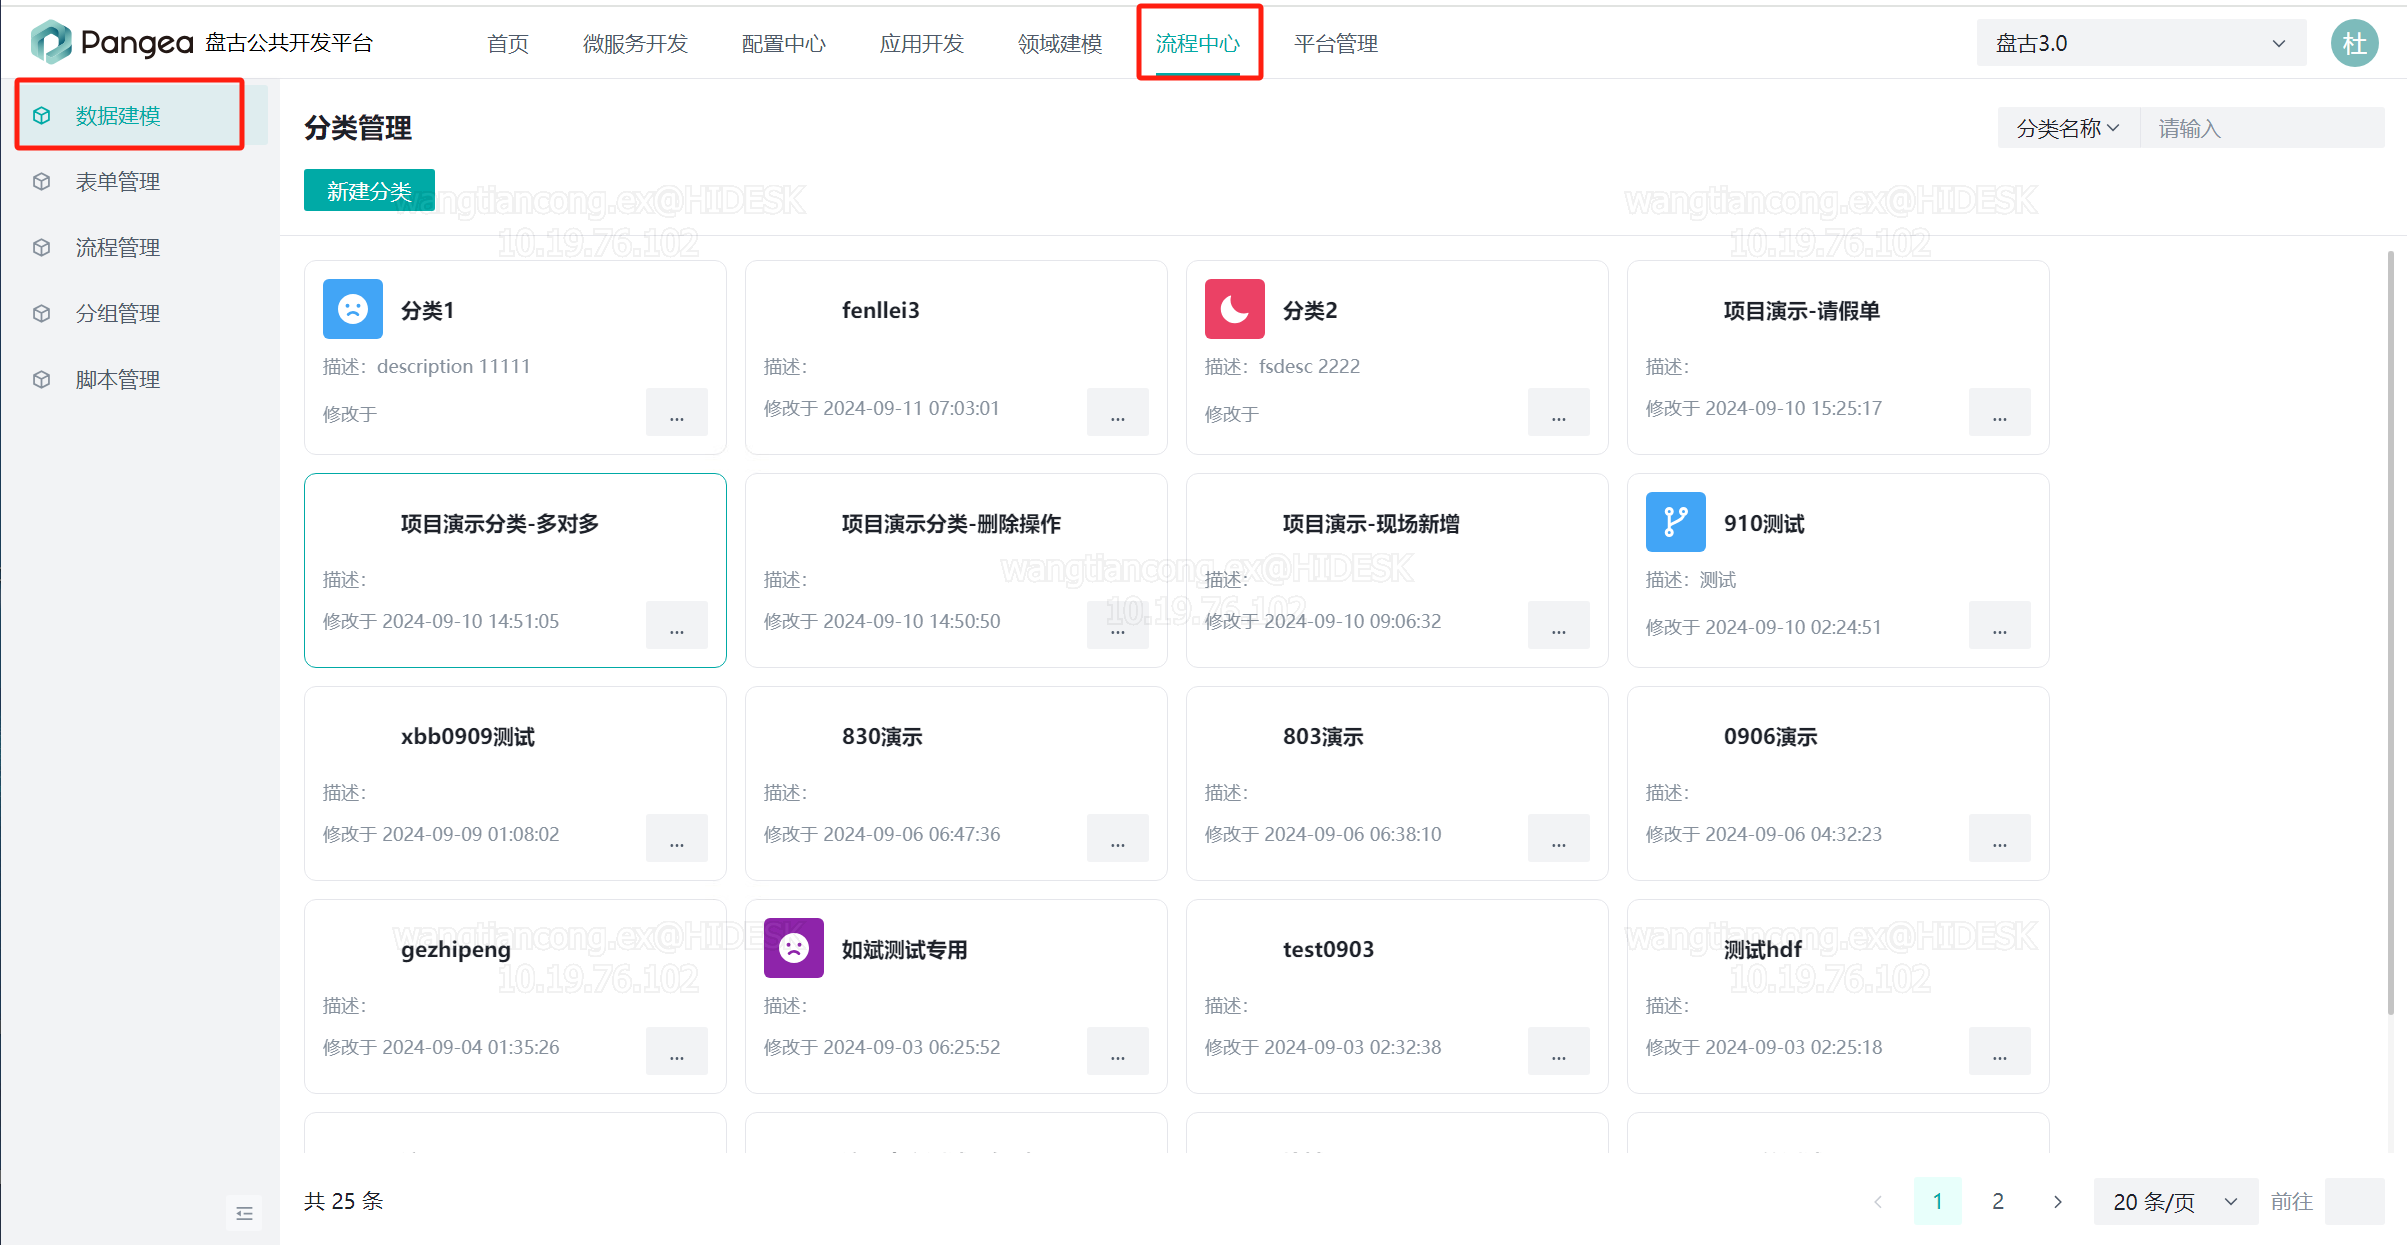This screenshot has width=2407, height=1245.
Task: Go to the next page arrow
Action: pos(2057,1201)
